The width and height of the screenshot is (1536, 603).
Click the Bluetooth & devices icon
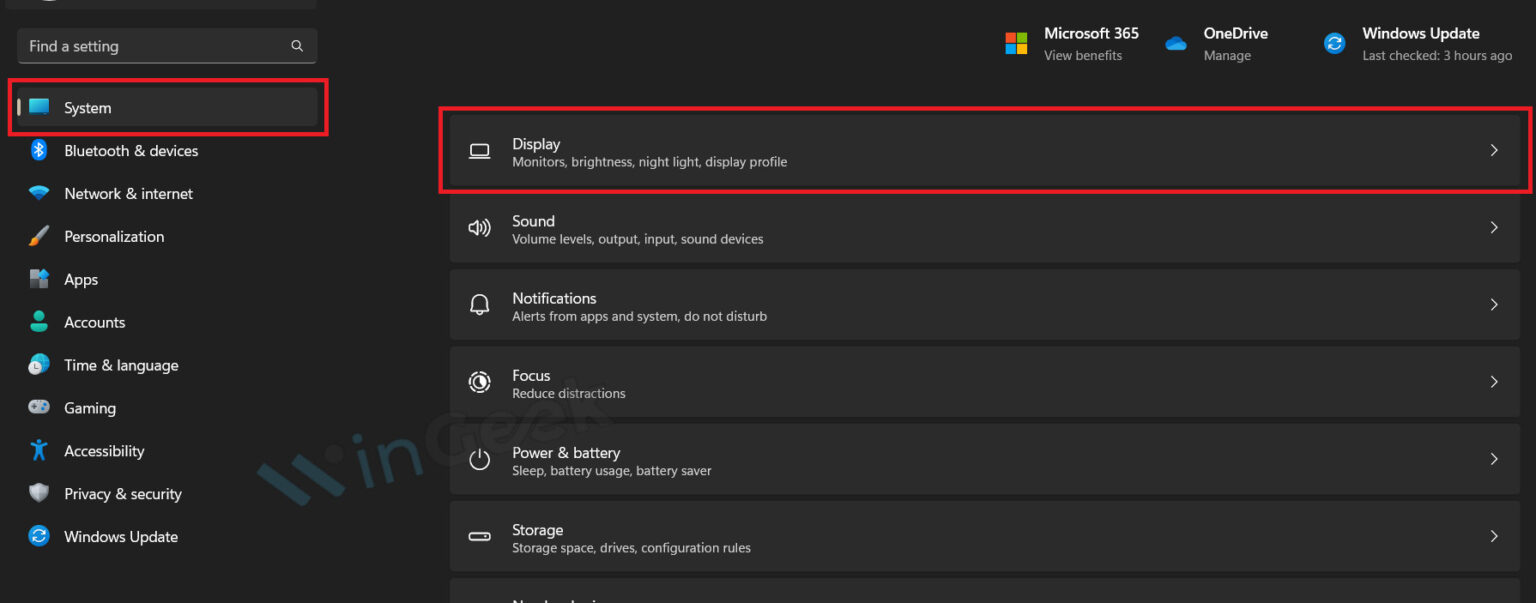(x=38, y=150)
